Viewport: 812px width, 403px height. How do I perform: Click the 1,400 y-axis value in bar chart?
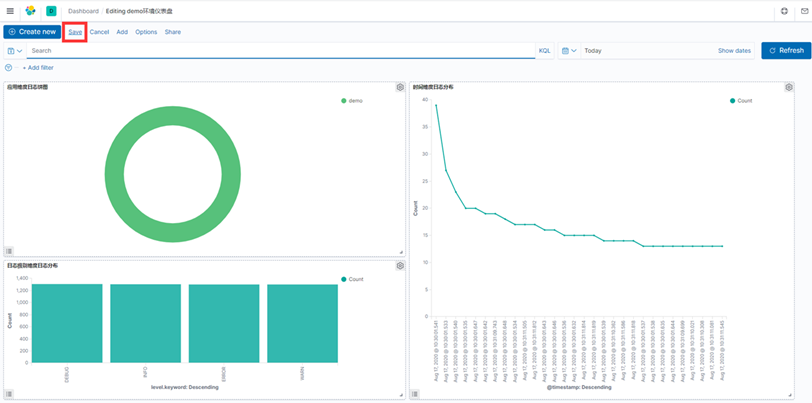coord(22,278)
